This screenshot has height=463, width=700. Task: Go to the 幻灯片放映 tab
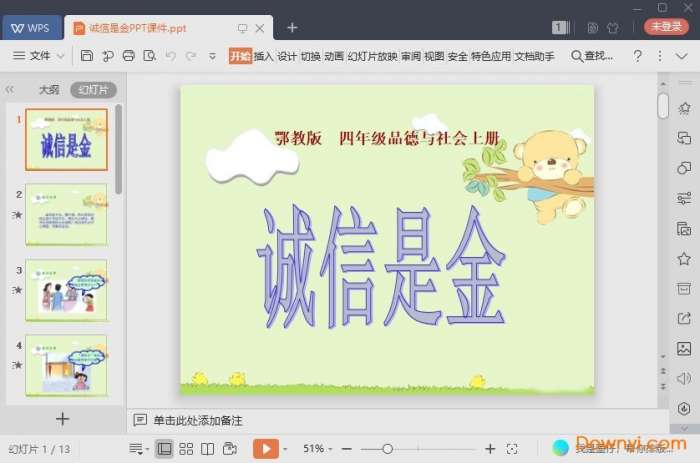tap(372, 56)
